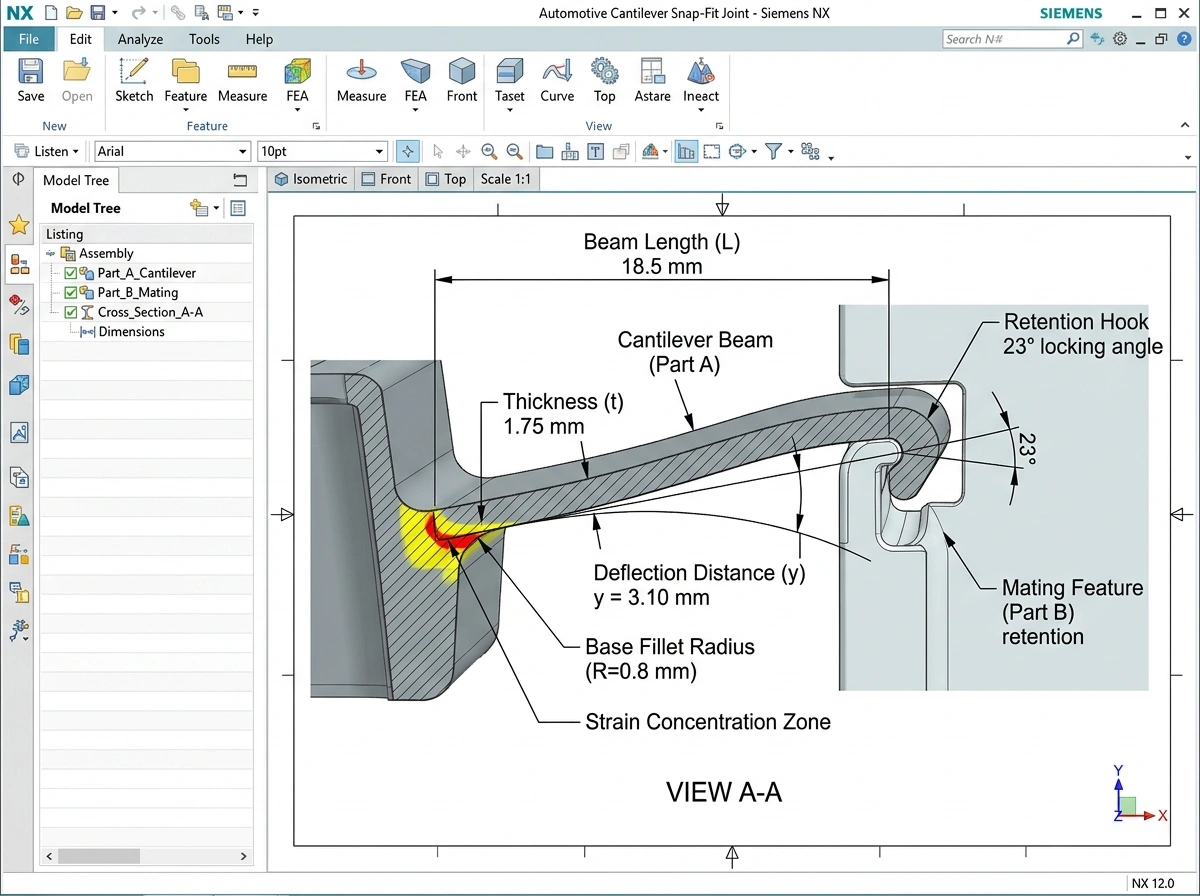Screen dimensions: 1200x896
Task: Click the Search box
Action: [x=1012, y=39]
